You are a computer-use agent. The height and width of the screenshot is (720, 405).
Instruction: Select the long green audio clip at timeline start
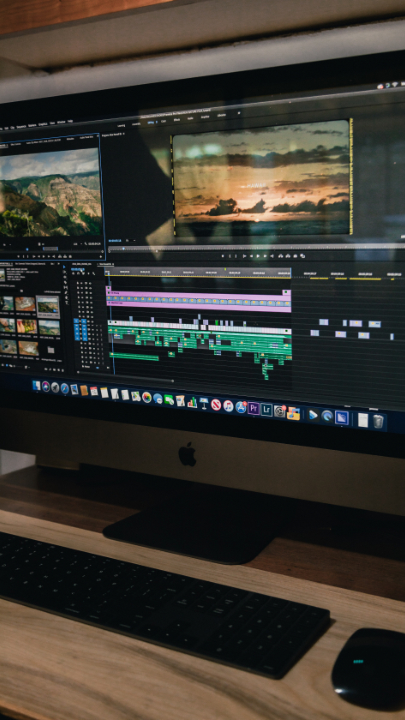(134, 356)
